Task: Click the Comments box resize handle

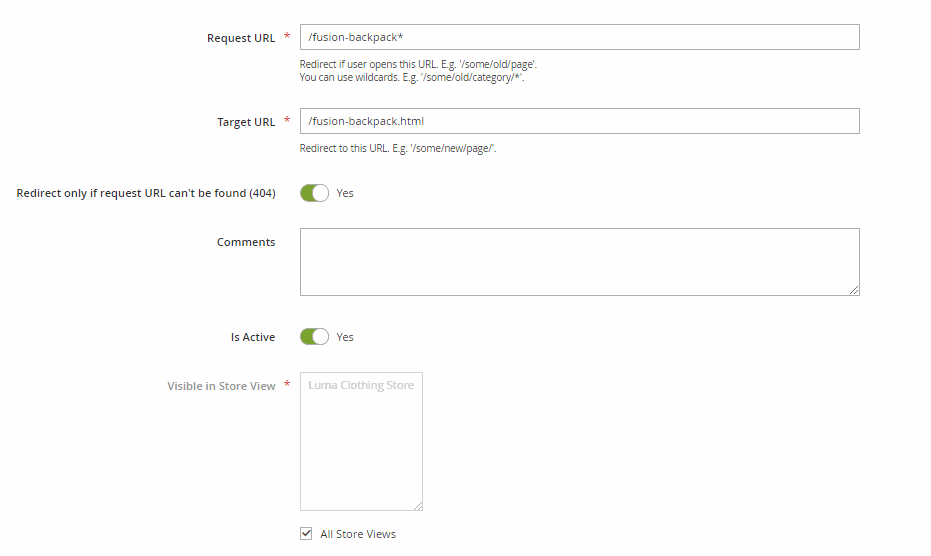Action: click(x=854, y=290)
